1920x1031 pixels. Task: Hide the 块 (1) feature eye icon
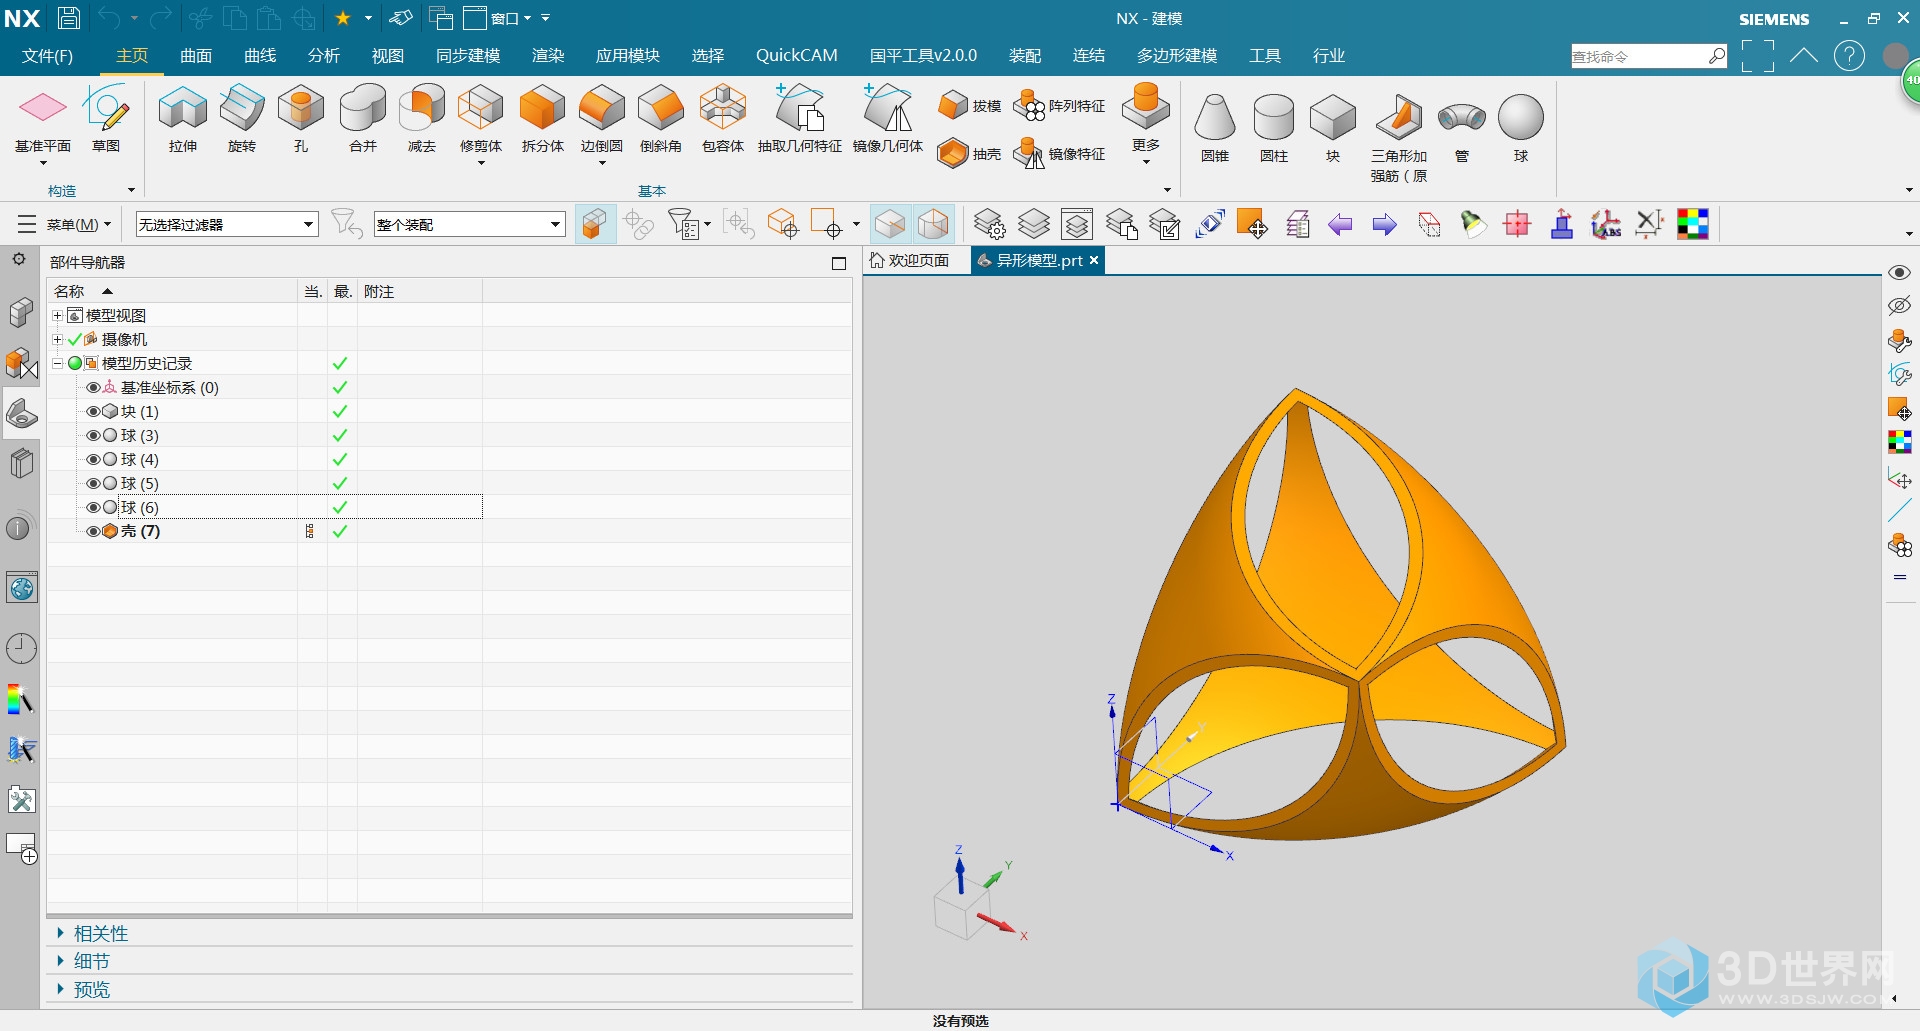pyautogui.click(x=93, y=411)
